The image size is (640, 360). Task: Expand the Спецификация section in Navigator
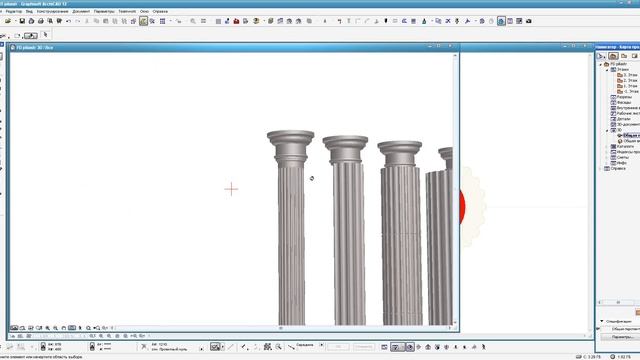coord(602,321)
